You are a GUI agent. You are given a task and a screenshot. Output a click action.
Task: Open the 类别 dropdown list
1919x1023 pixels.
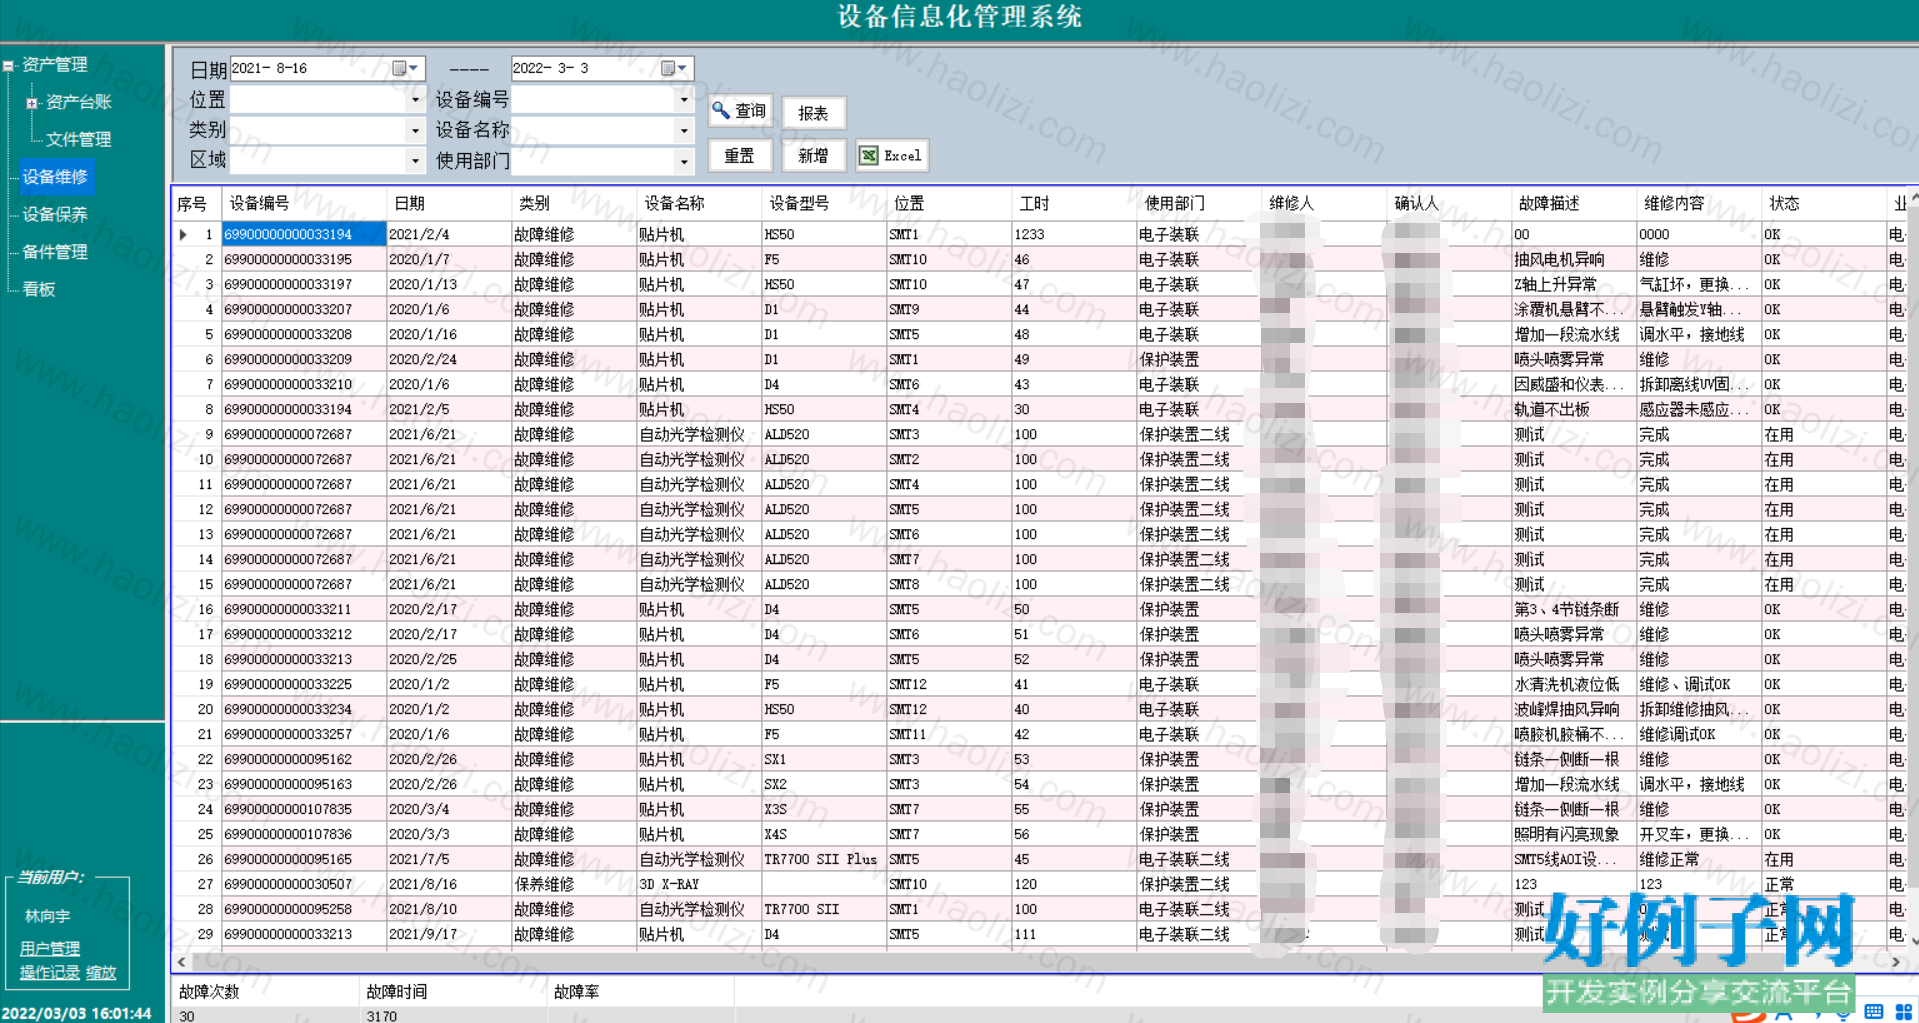416,130
